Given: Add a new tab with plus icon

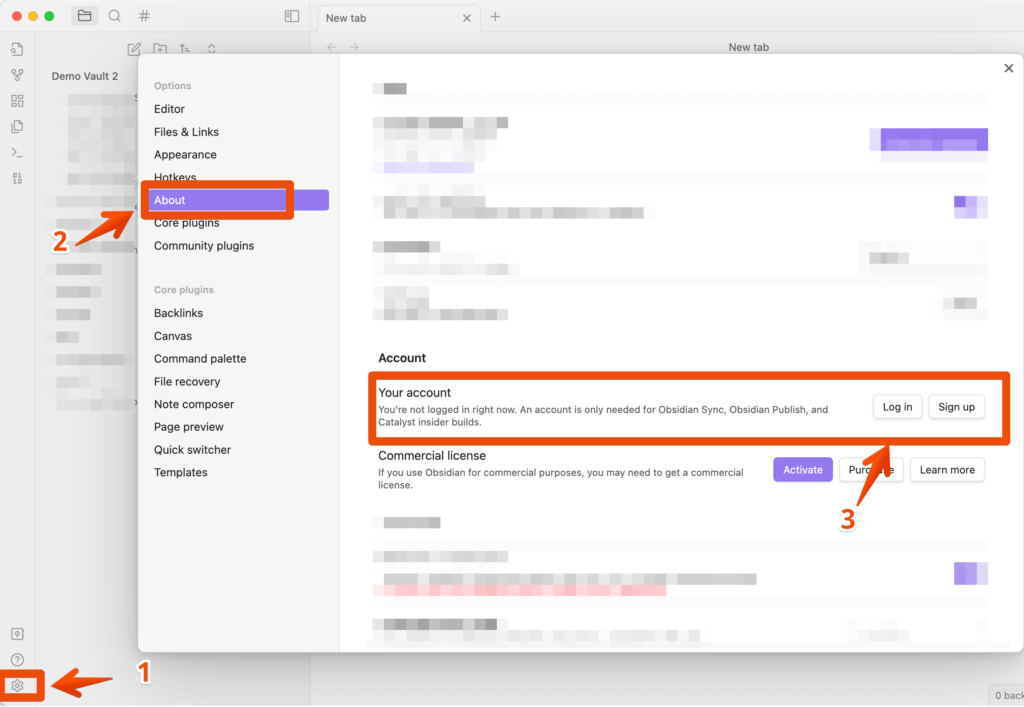Looking at the screenshot, I should 495,17.
